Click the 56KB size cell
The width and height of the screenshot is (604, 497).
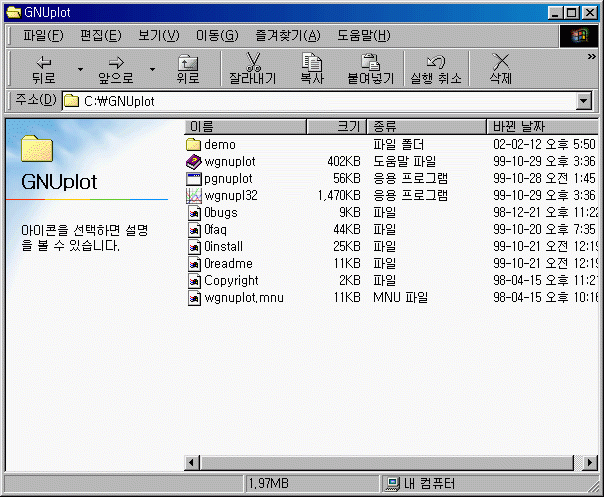tap(347, 178)
